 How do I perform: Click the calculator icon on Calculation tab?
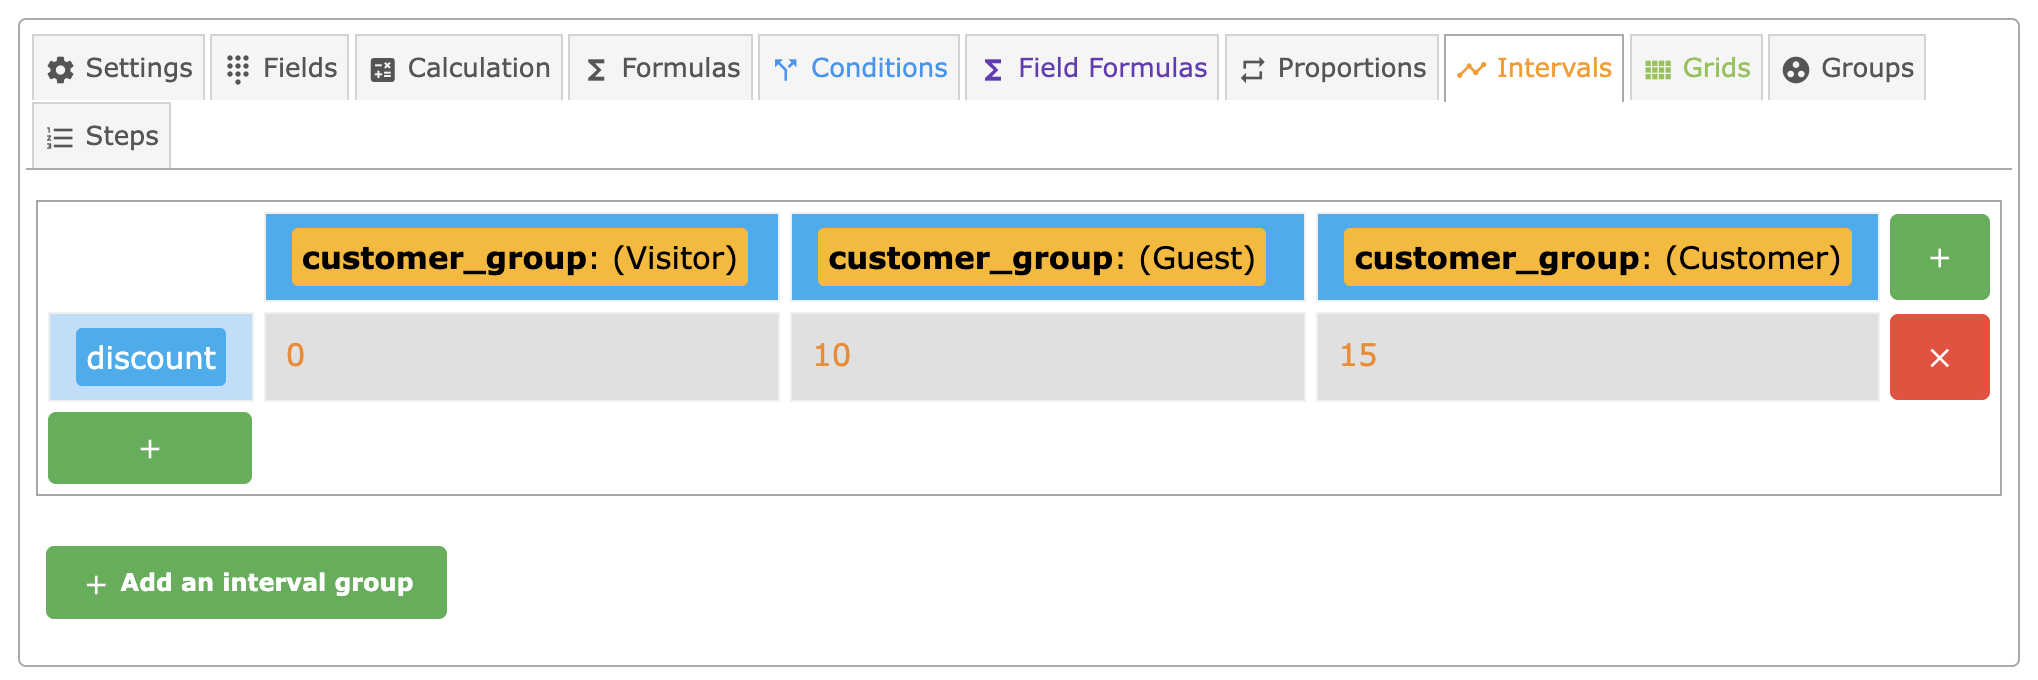click(x=383, y=70)
